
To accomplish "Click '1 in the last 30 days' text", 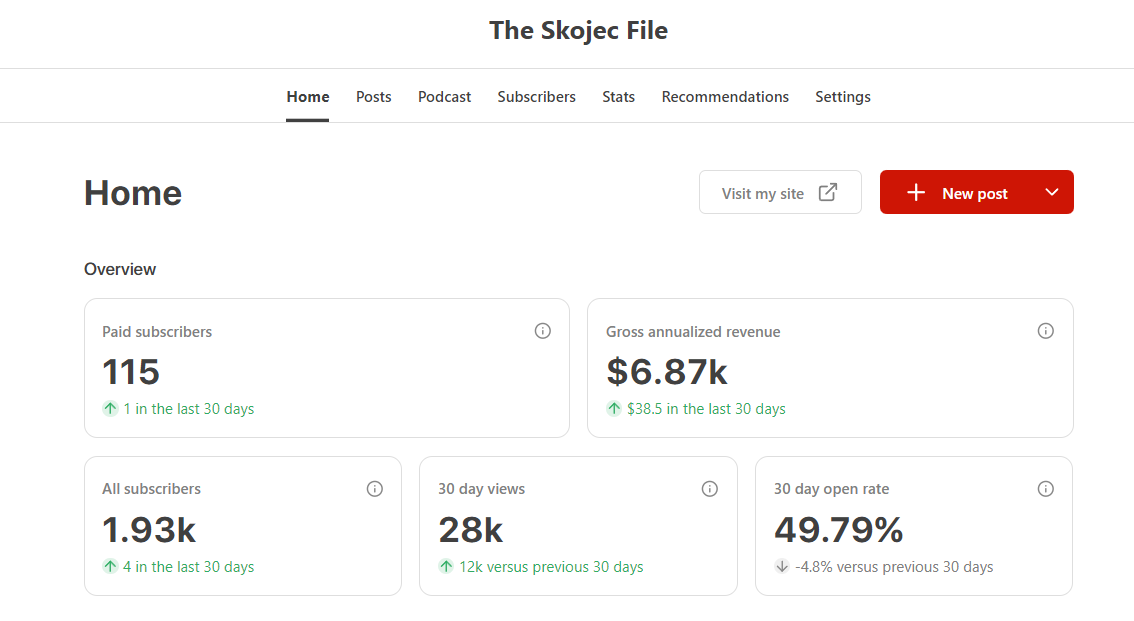I will click(x=189, y=408).
